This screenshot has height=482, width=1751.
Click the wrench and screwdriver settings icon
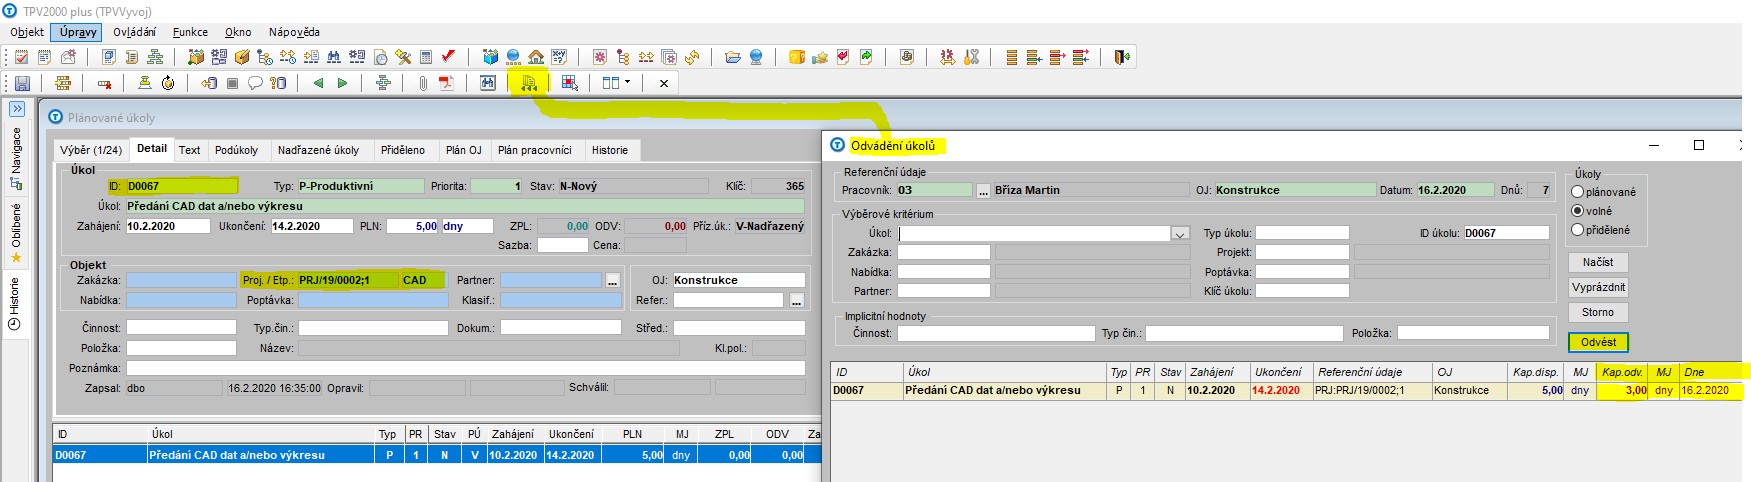(403, 57)
